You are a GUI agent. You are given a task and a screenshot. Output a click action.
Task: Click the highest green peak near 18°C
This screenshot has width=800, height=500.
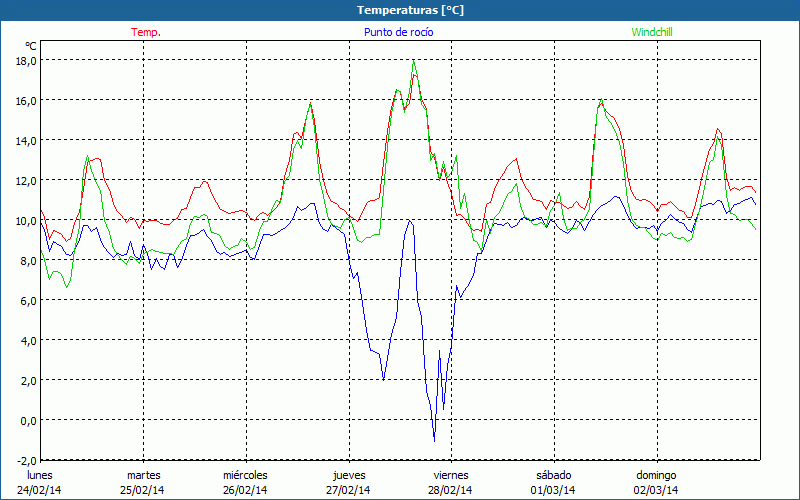[x=413, y=61]
